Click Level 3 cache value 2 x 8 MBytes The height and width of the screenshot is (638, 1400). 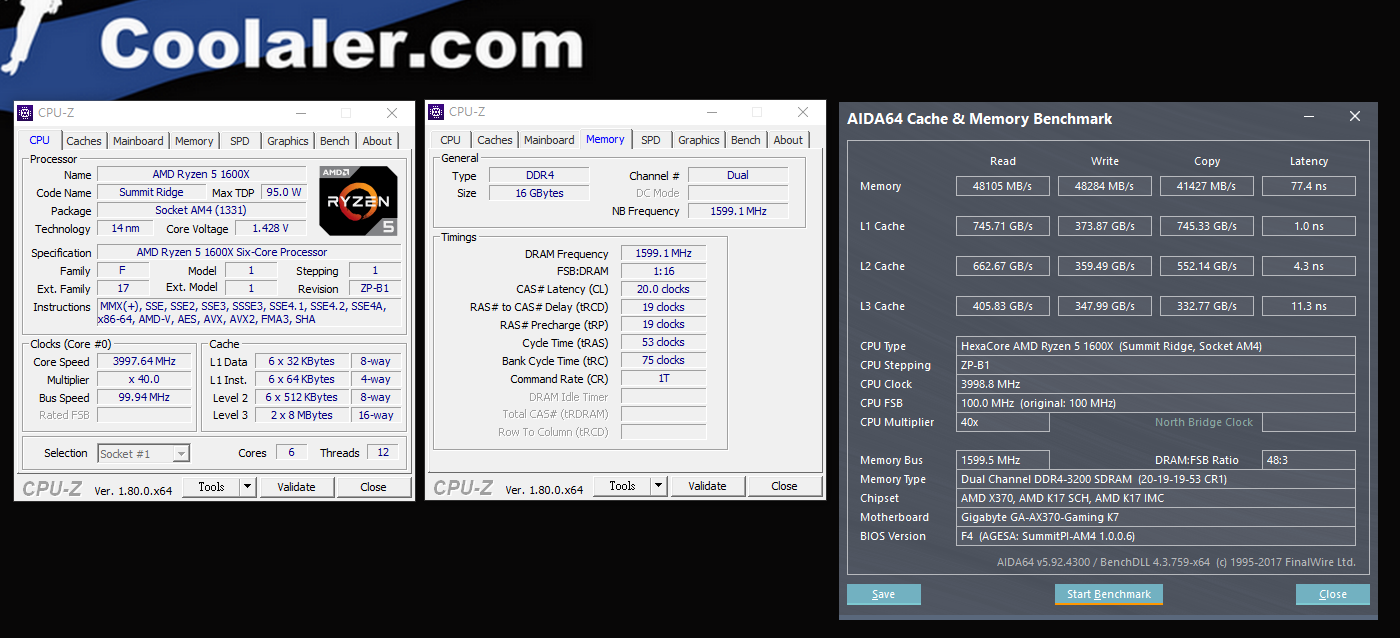(x=301, y=415)
